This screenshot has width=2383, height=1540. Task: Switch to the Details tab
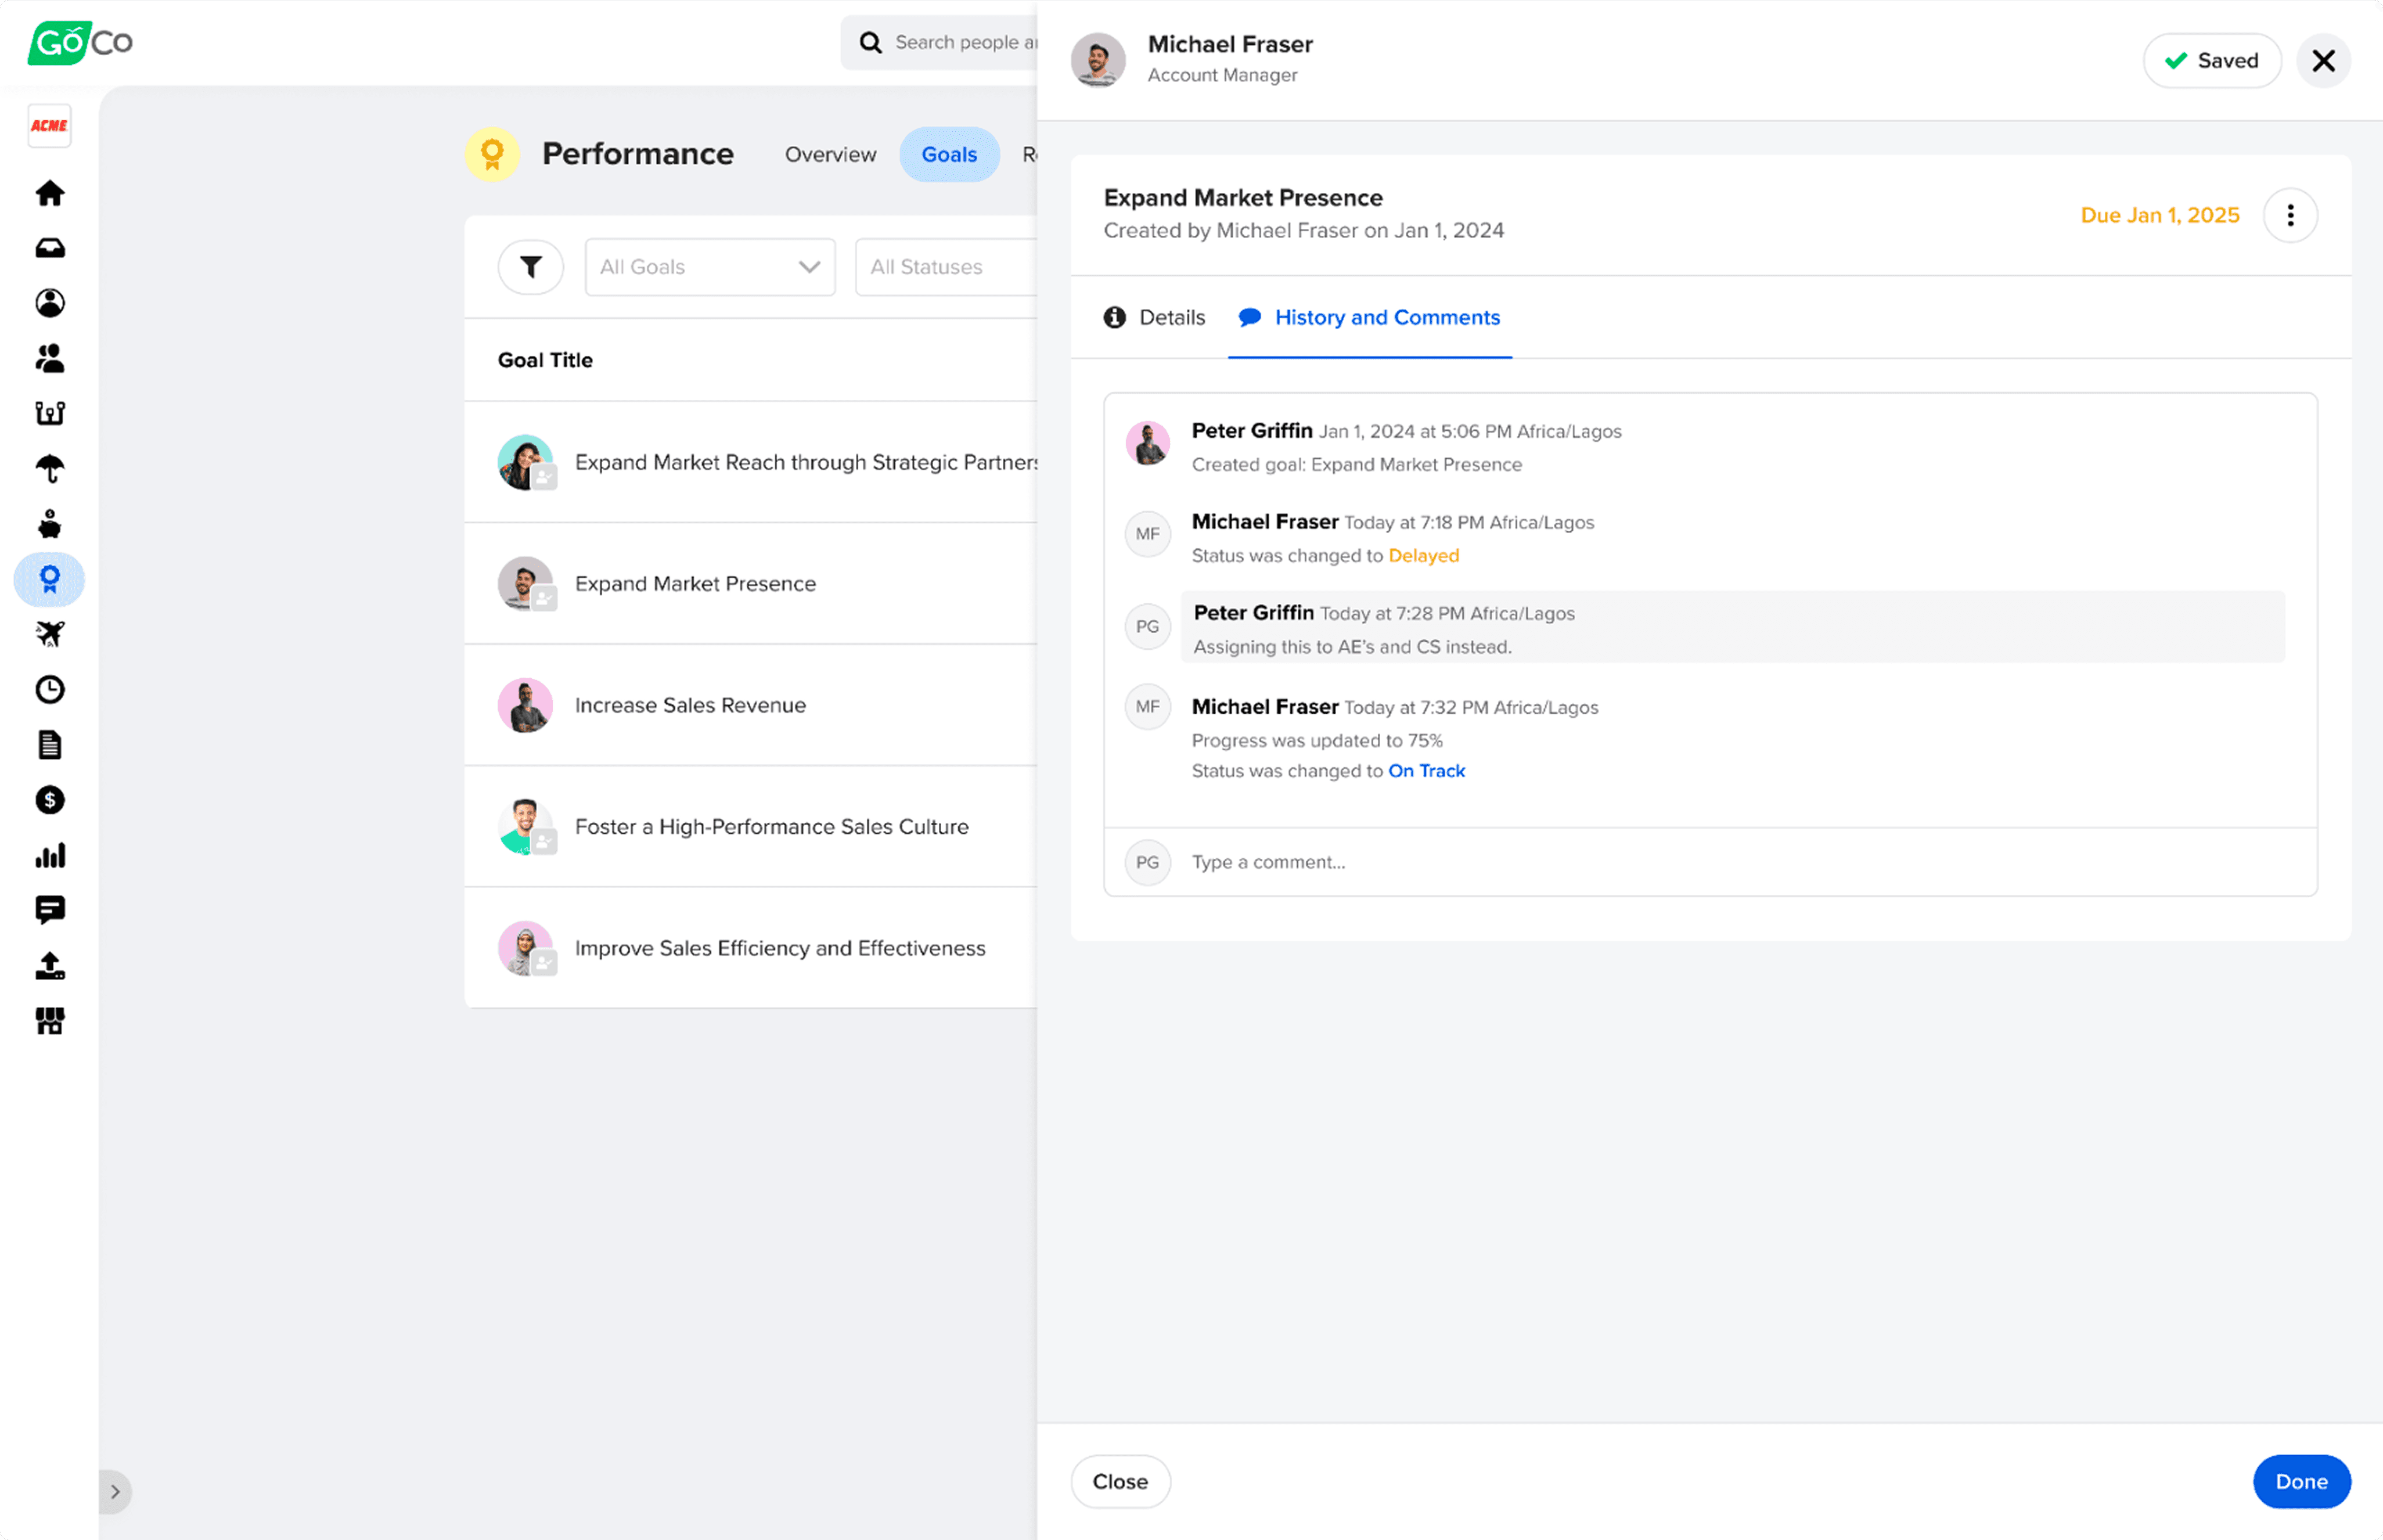[x=1154, y=317]
